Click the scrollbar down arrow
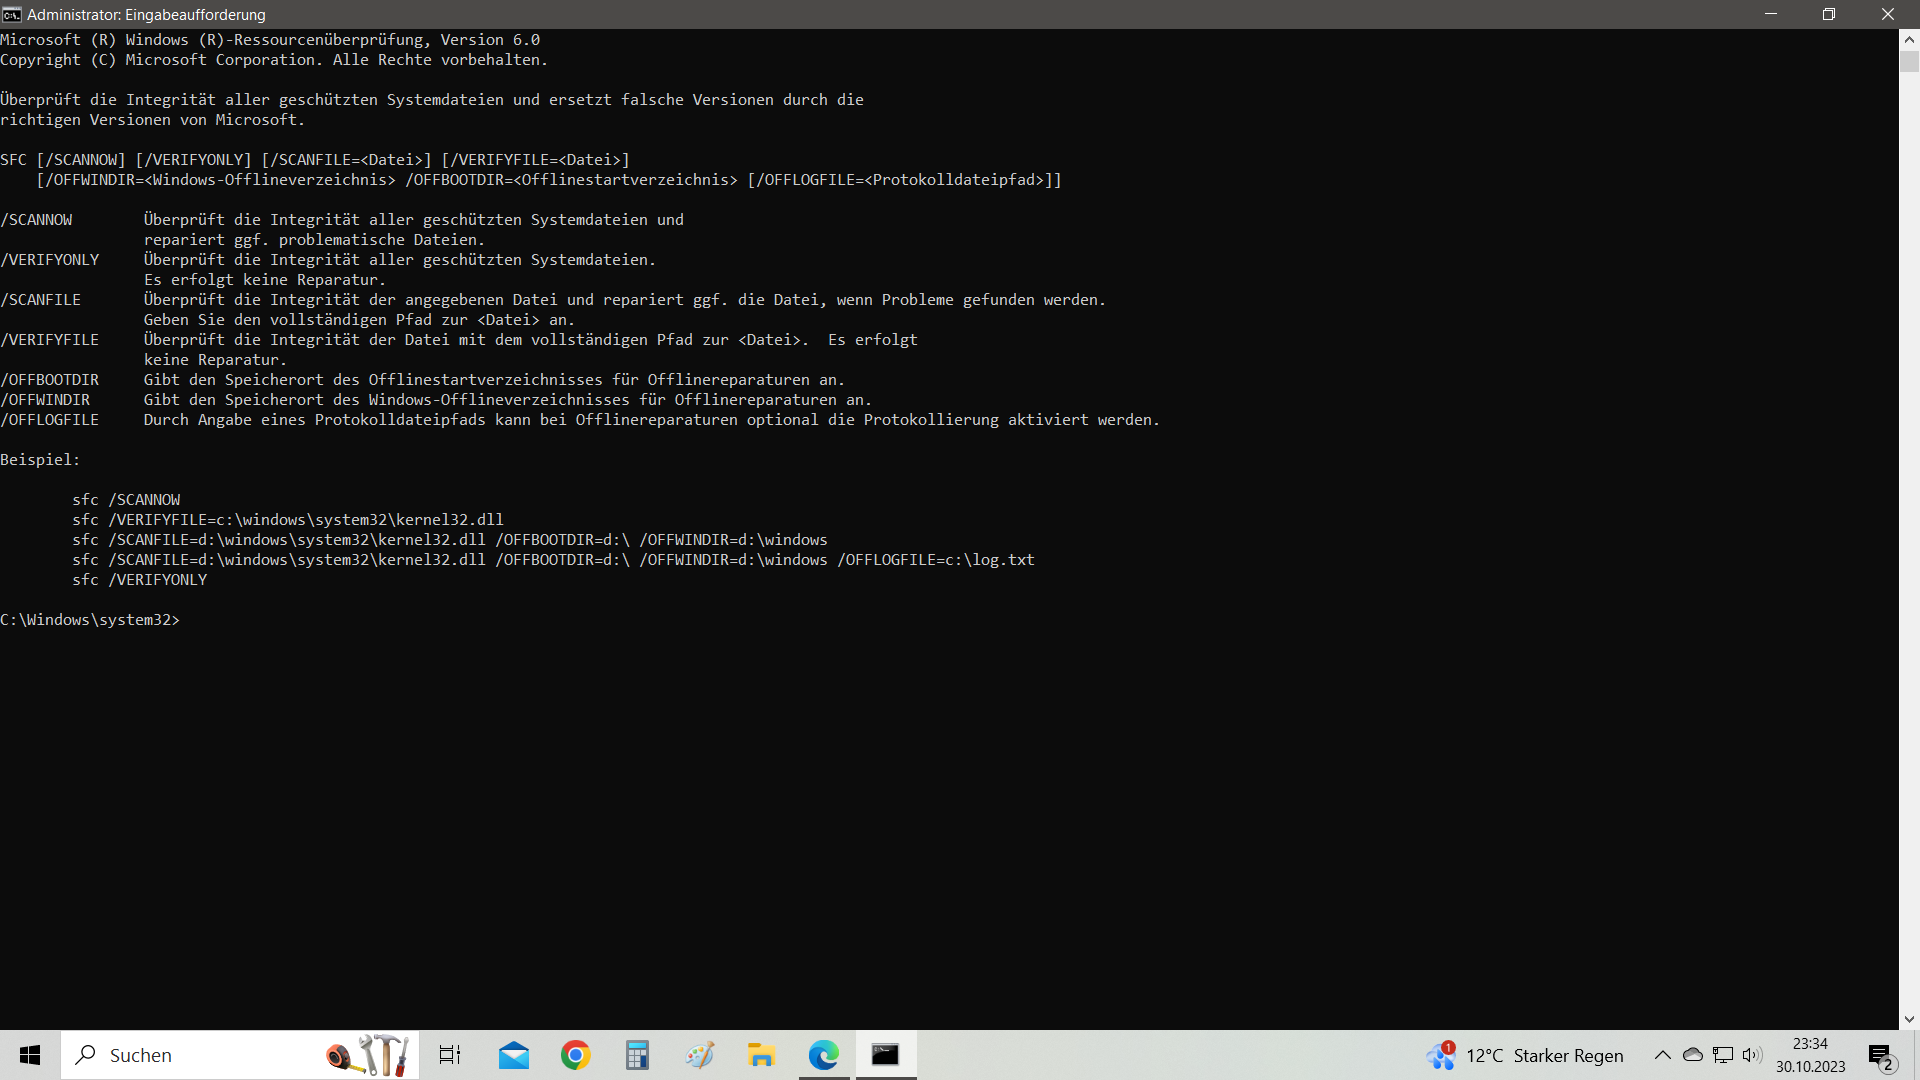This screenshot has width=1920, height=1080. (x=1909, y=1020)
